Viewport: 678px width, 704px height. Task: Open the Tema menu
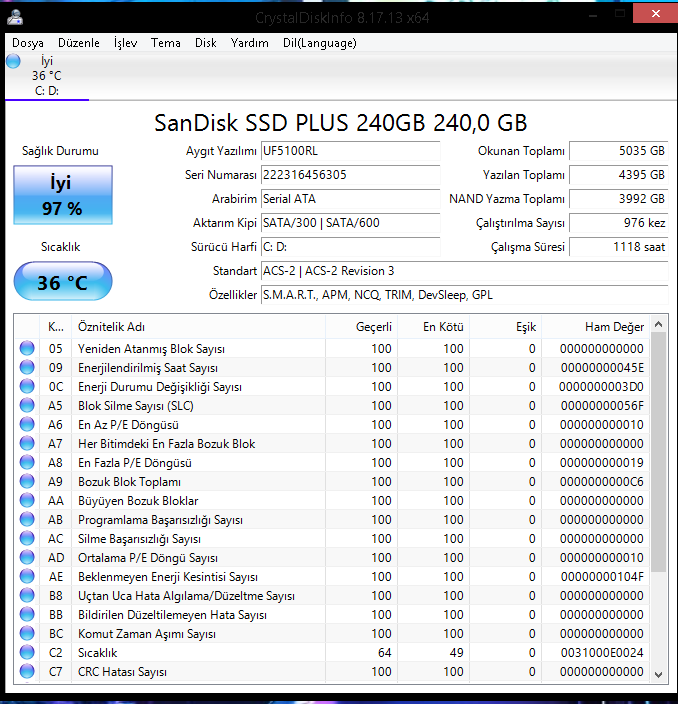pos(166,43)
